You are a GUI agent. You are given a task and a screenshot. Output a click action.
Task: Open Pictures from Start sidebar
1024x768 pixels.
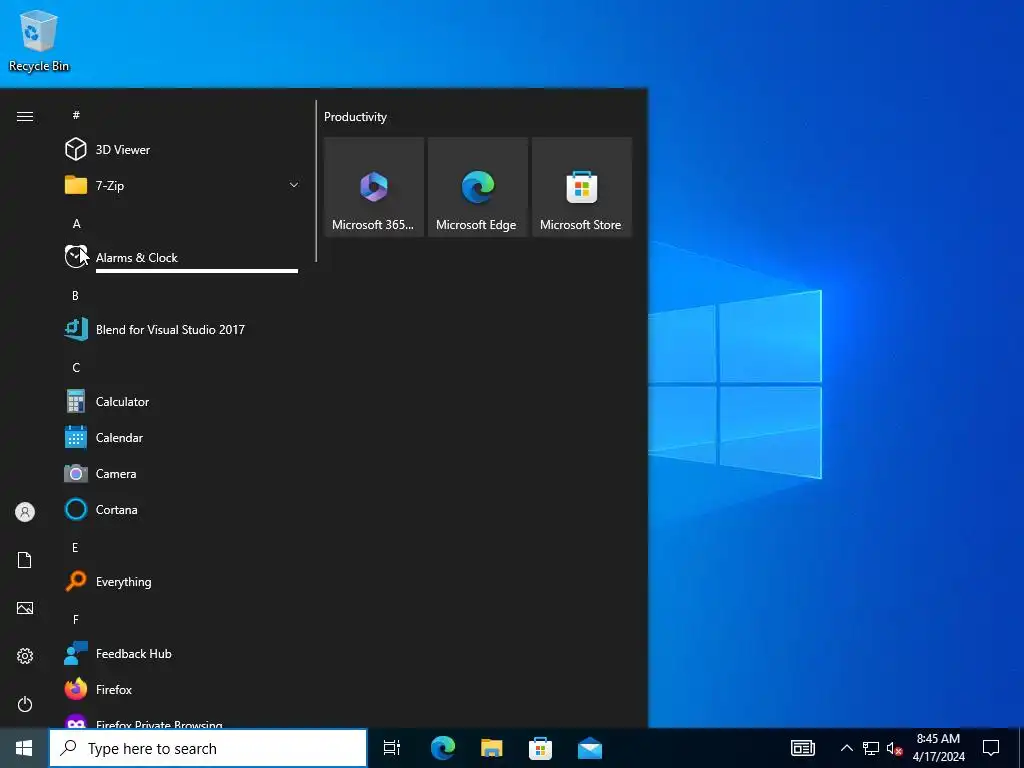[25, 608]
